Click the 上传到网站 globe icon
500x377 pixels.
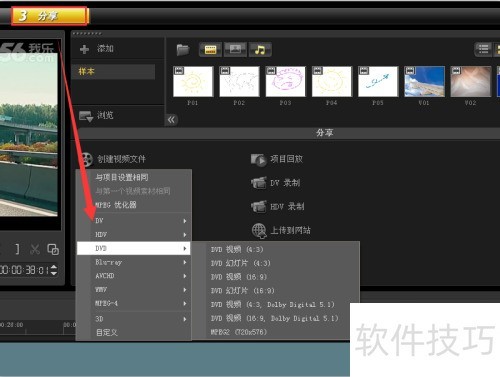(259, 230)
